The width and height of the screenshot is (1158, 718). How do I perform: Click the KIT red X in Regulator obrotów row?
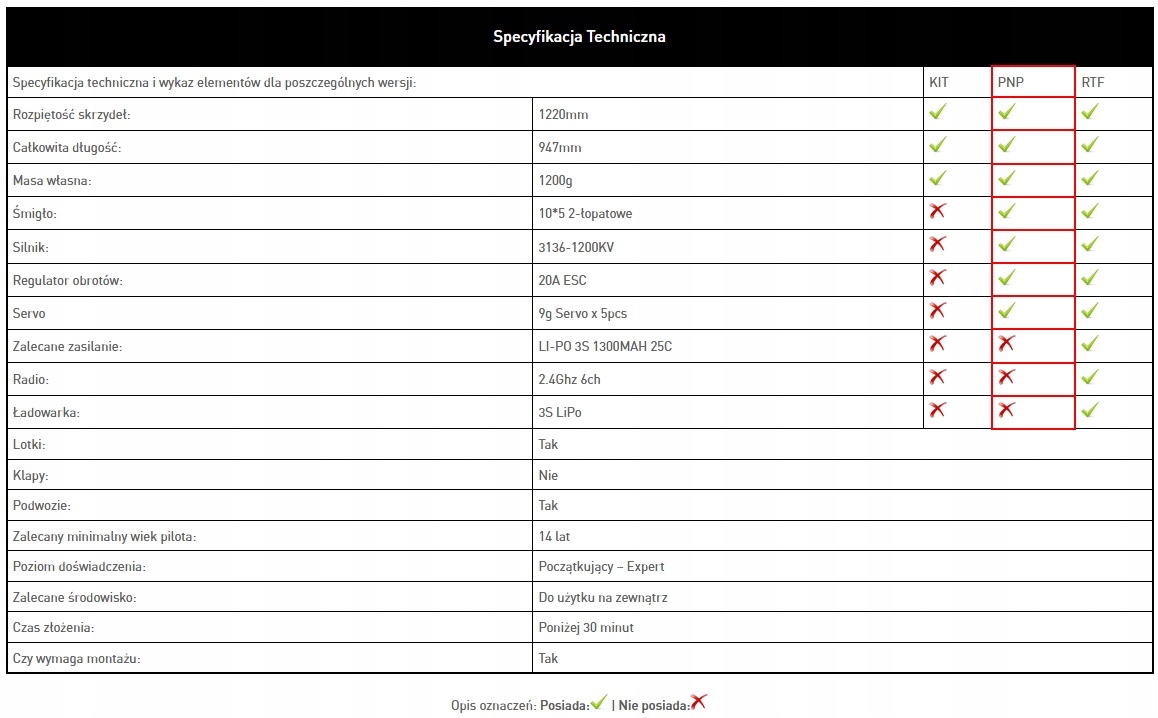point(937,277)
